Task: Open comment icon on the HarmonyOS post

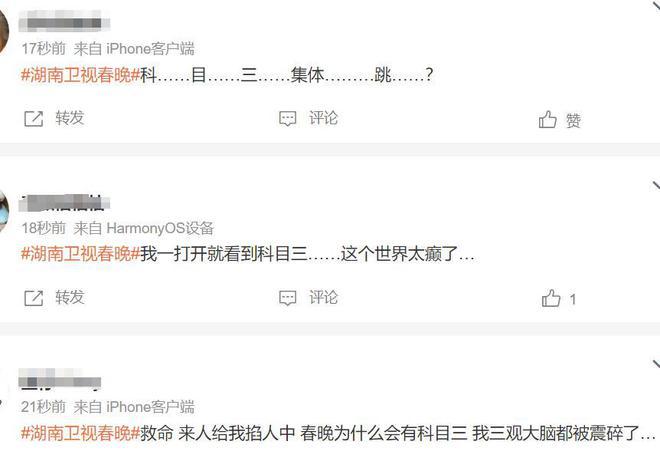Action: point(288,298)
